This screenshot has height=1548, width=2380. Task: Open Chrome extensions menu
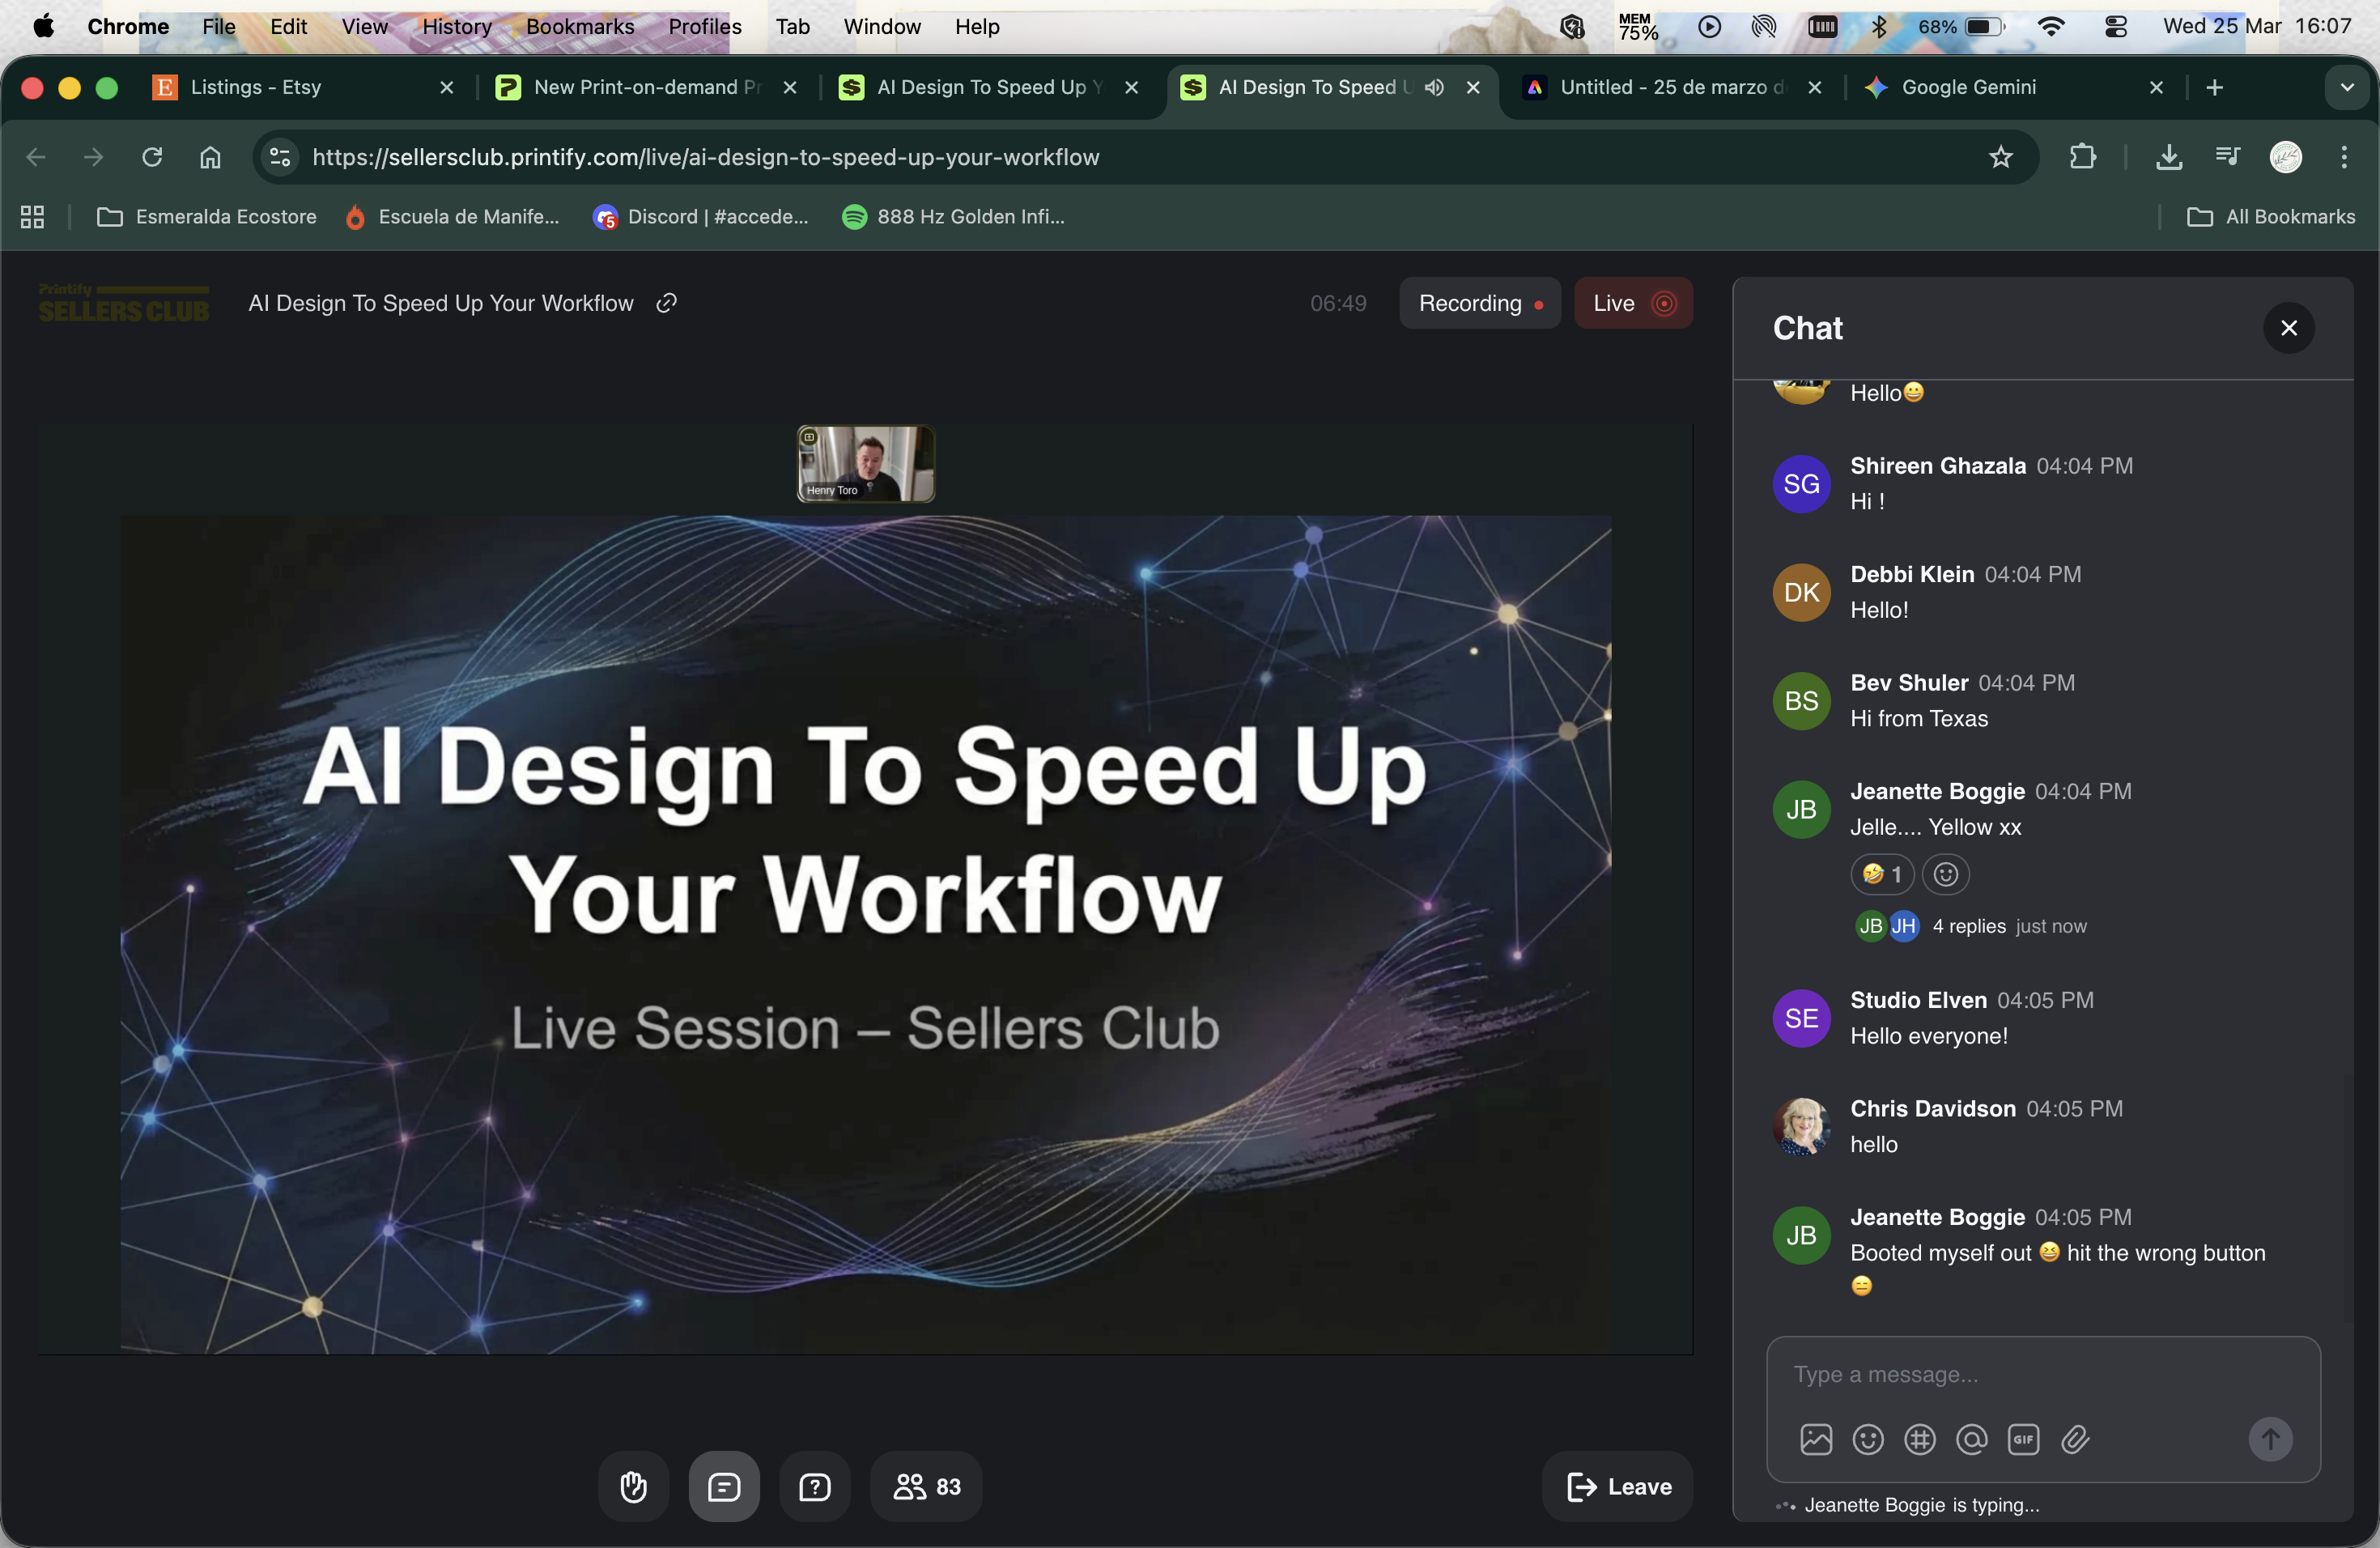coord(2083,157)
